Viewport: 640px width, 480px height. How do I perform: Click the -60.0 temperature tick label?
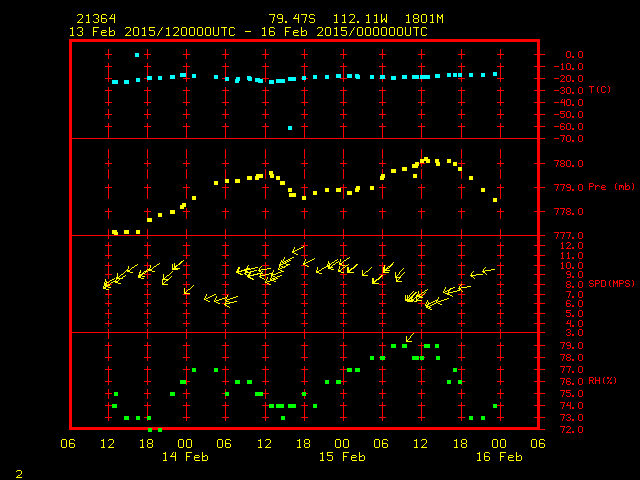569,127
